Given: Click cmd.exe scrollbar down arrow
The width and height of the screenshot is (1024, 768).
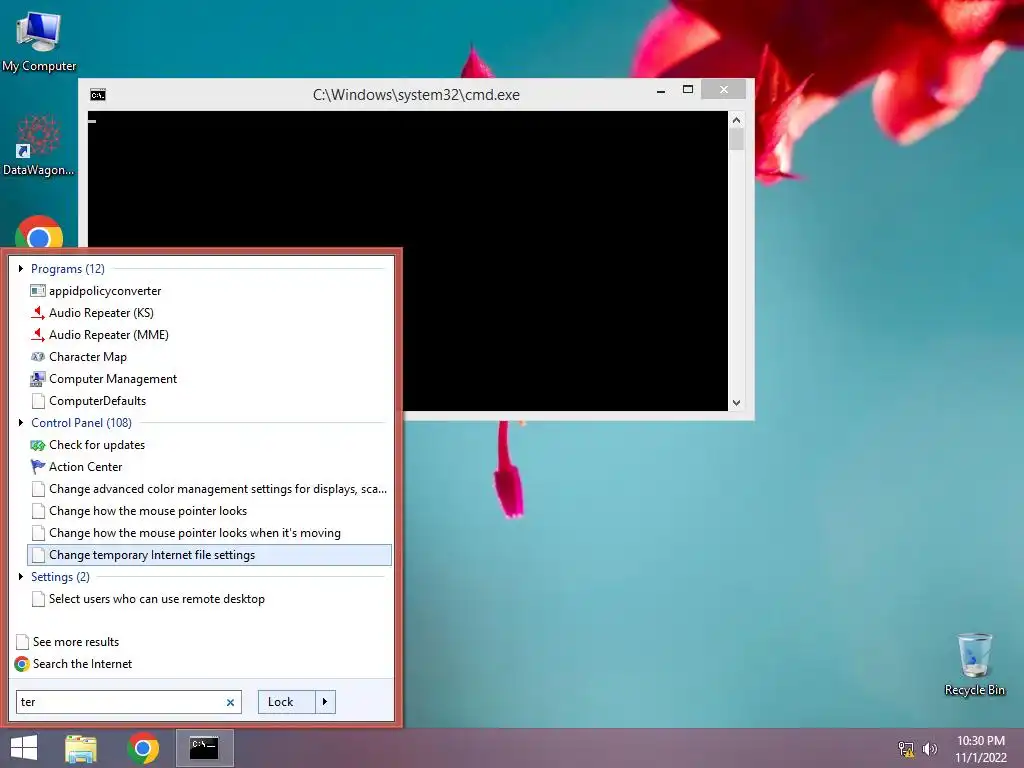Looking at the screenshot, I should [x=737, y=403].
